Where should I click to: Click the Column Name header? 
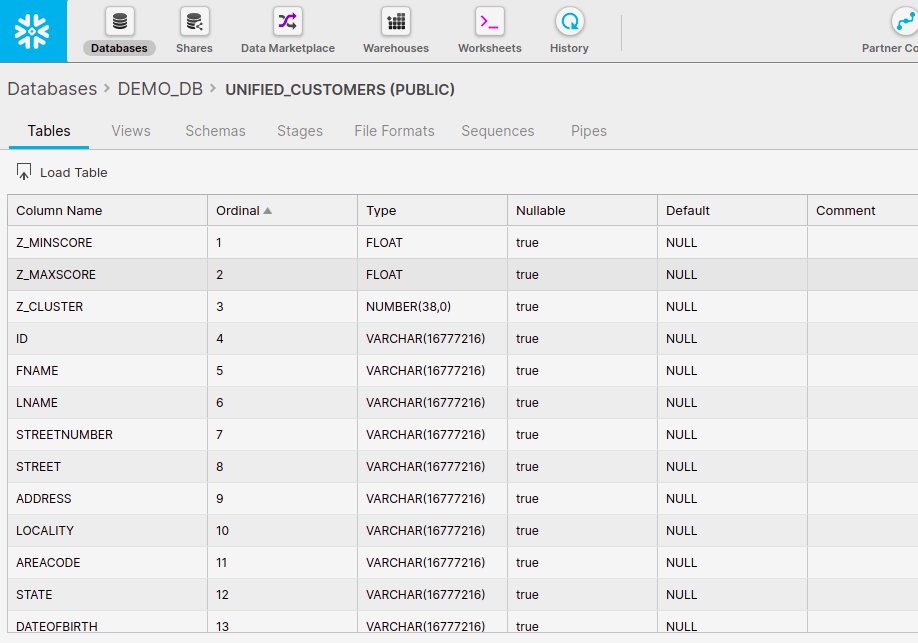[x=59, y=211]
